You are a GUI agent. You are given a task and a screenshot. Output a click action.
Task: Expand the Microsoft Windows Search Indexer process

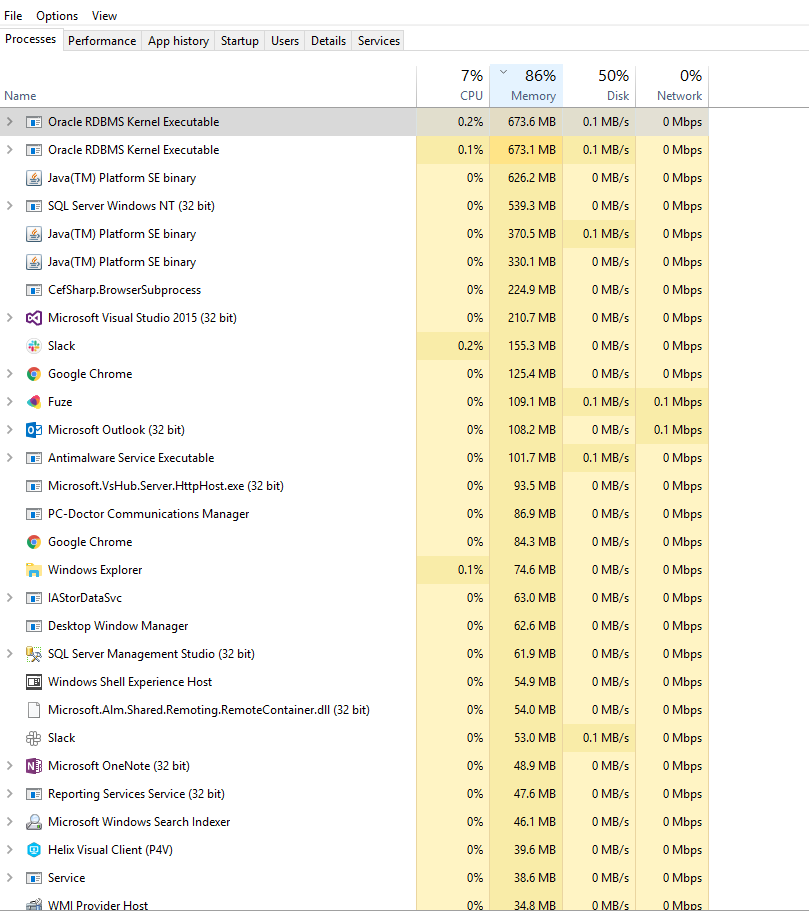[9, 821]
